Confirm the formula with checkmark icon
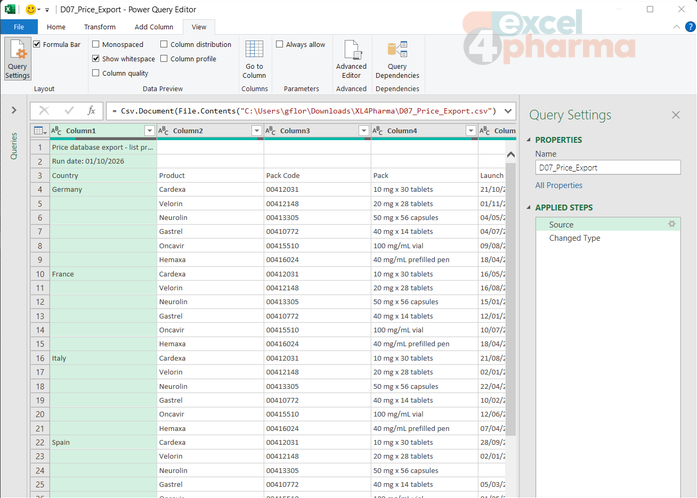The image size is (697, 498). coord(69,110)
